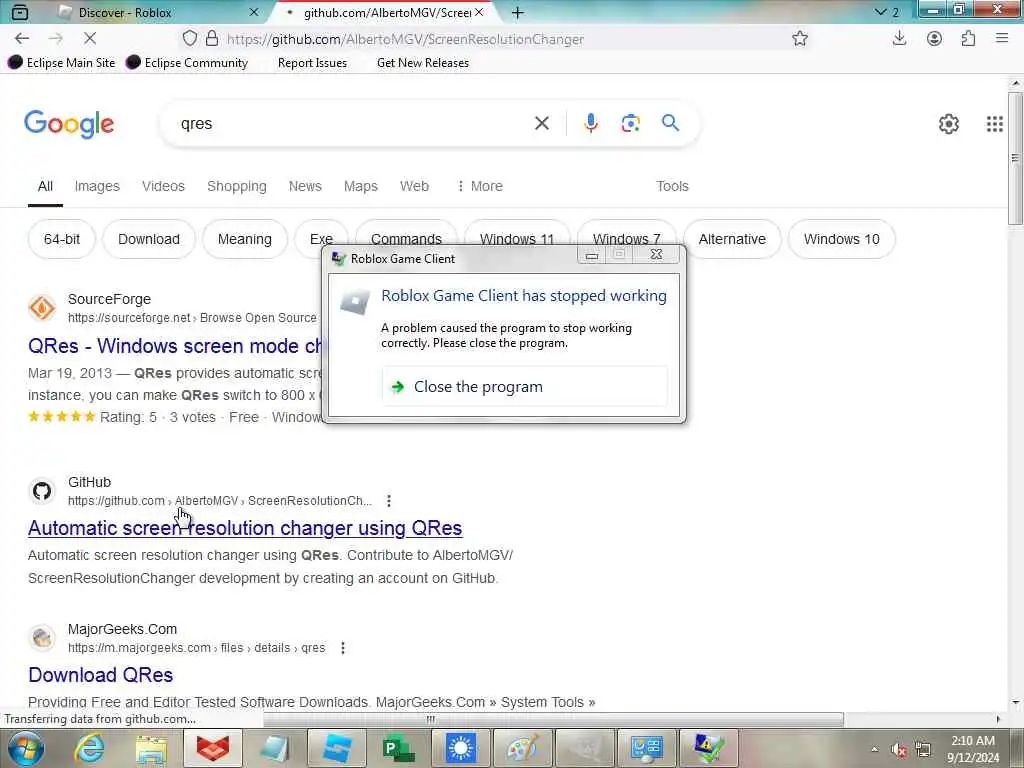Click Close the program in Roblox dialog
The width and height of the screenshot is (1024, 768).
tap(524, 387)
